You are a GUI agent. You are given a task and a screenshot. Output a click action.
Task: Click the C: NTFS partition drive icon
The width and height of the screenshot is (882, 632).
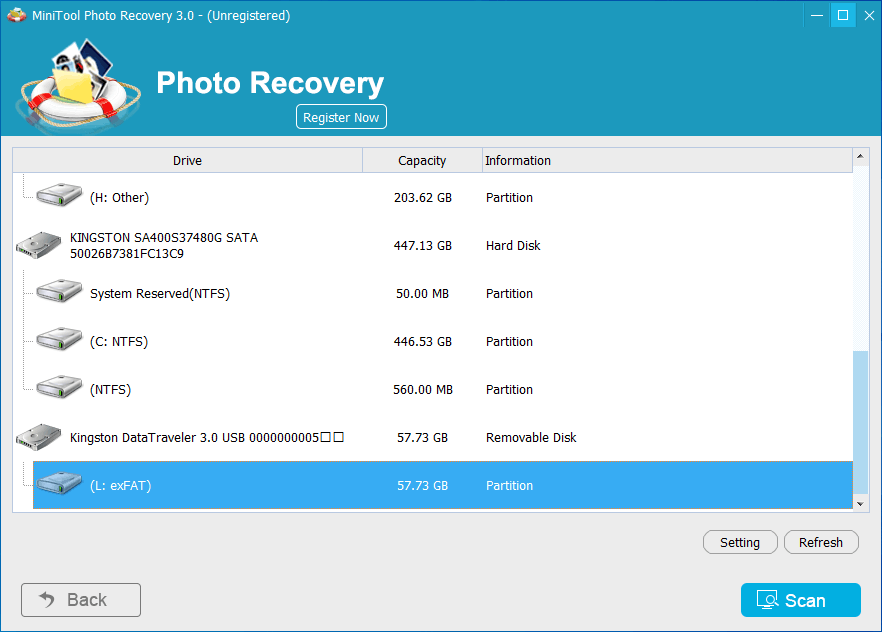tap(59, 339)
